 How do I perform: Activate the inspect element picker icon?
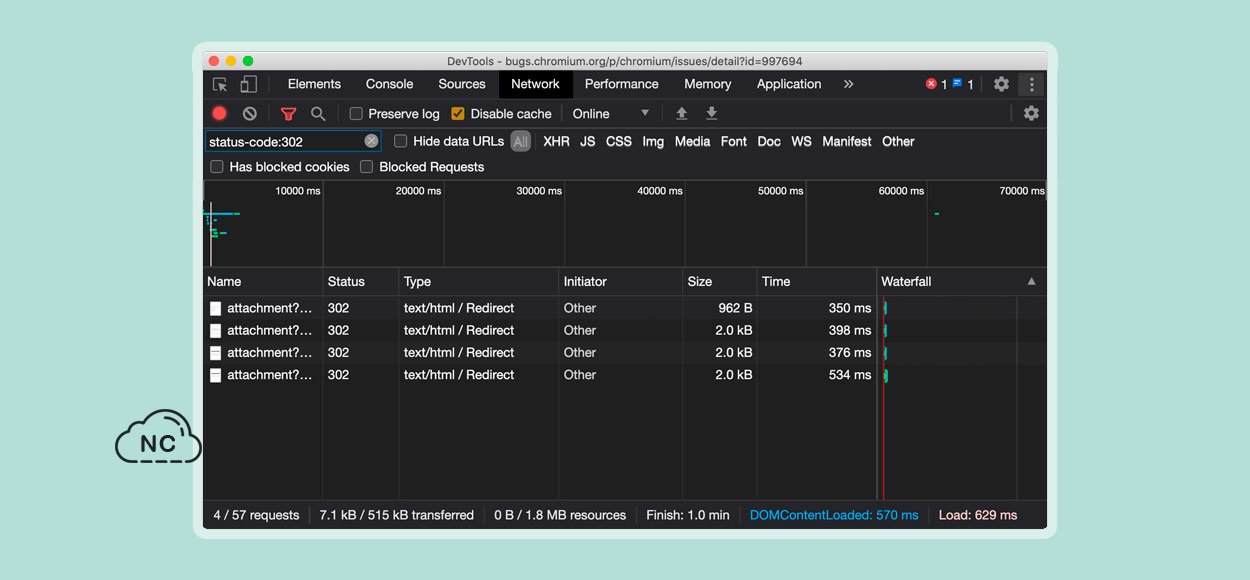pyautogui.click(x=220, y=85)
